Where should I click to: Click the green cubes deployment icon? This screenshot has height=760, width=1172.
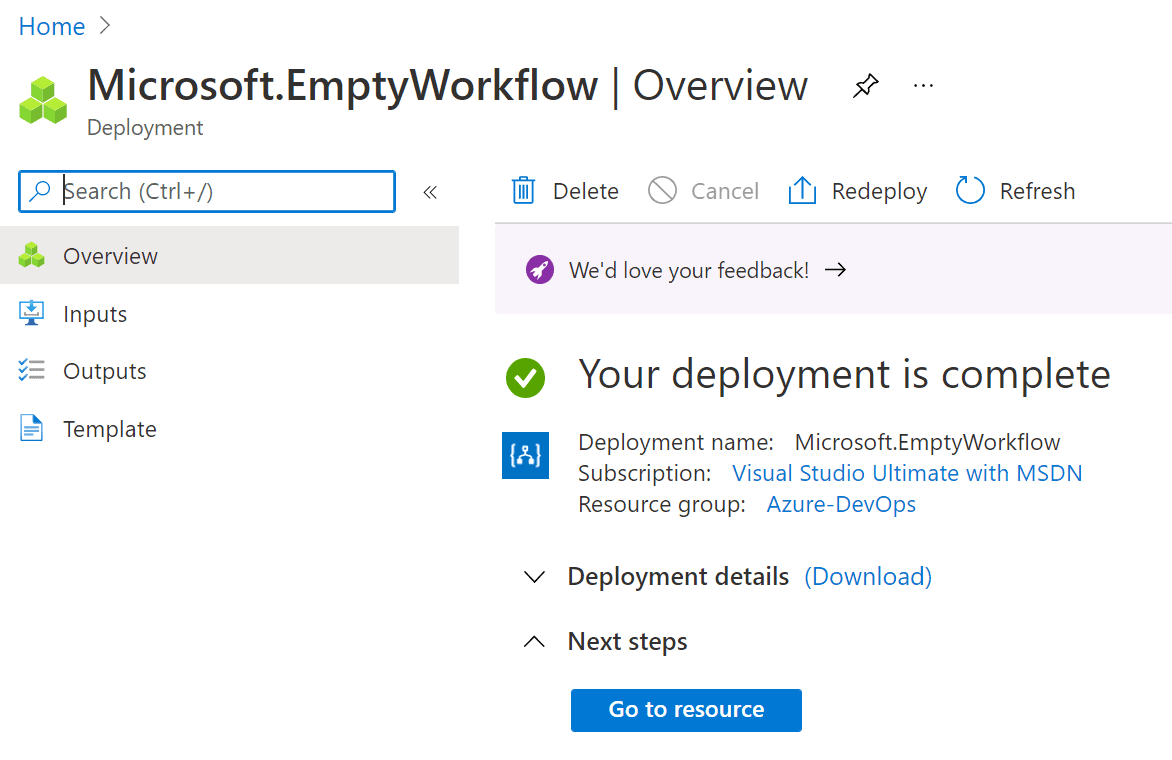click(x=43, y=100)
